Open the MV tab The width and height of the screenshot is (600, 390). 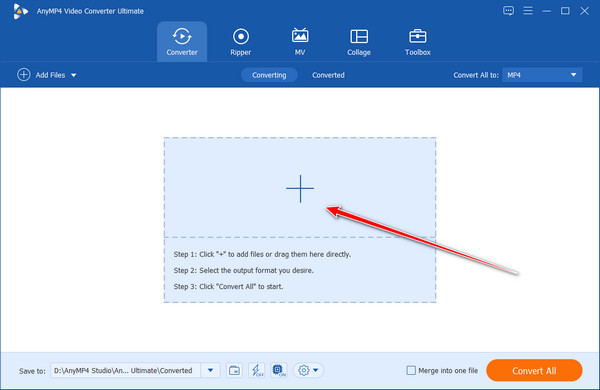tap(300, 42)
